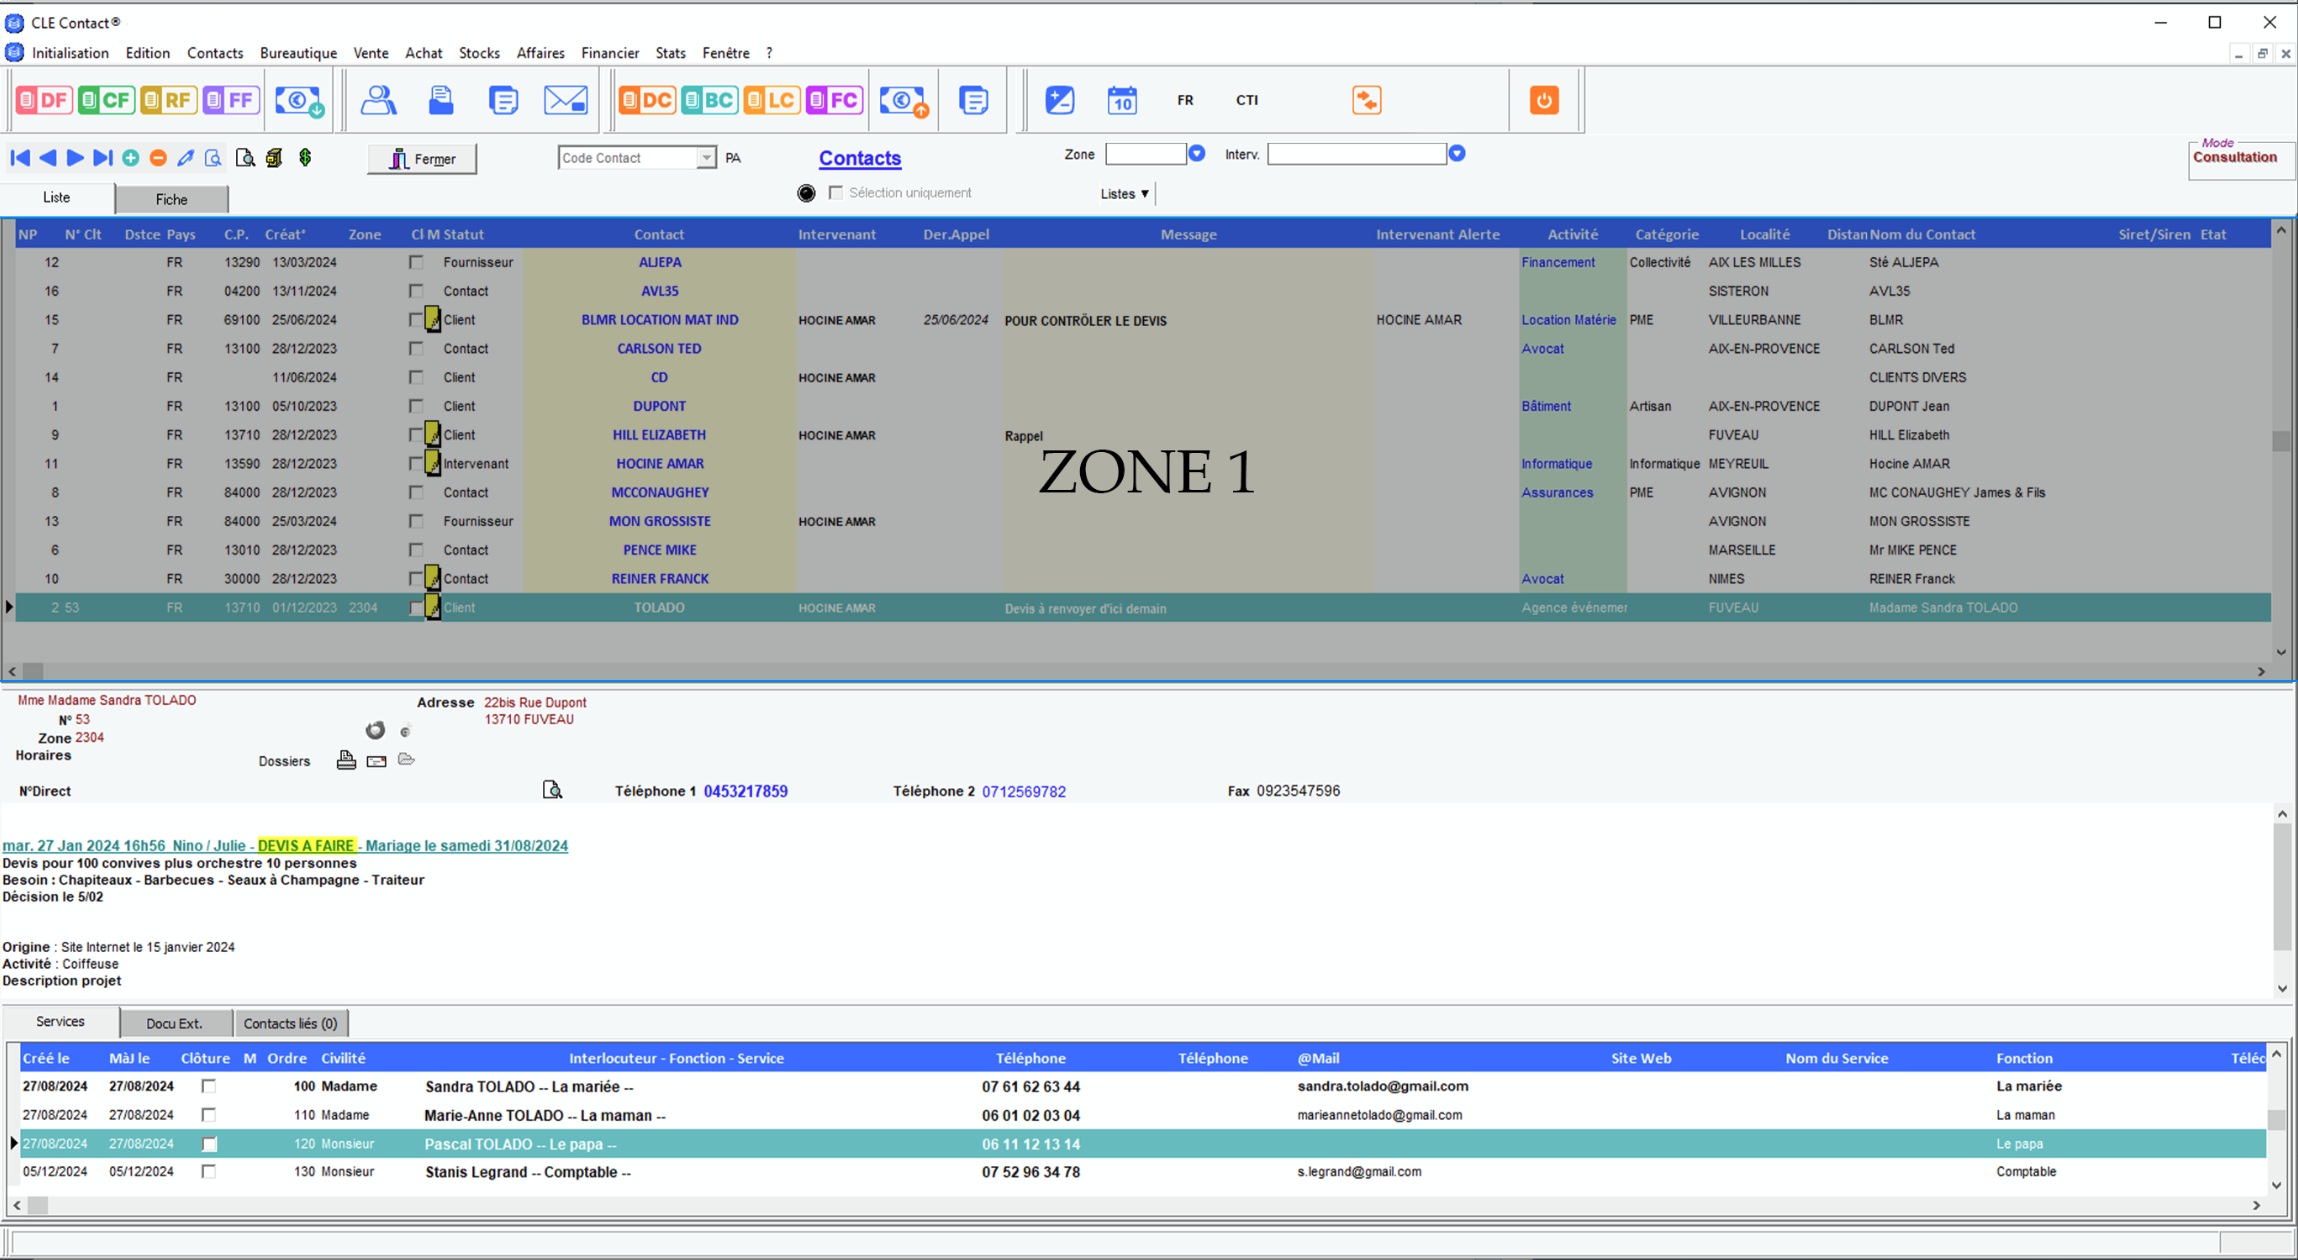Open the DF document toolbar icon

coord(43,100)
